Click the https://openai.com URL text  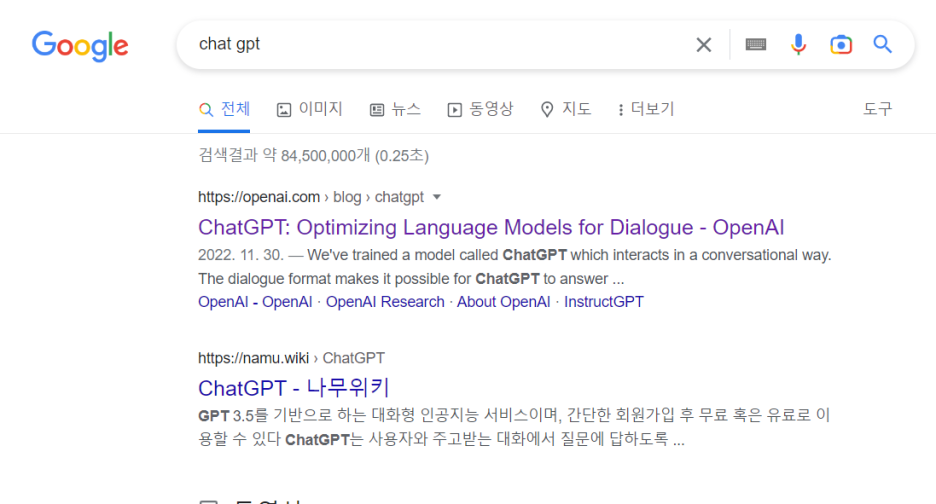pyautogui.click(x=259, y=197)
